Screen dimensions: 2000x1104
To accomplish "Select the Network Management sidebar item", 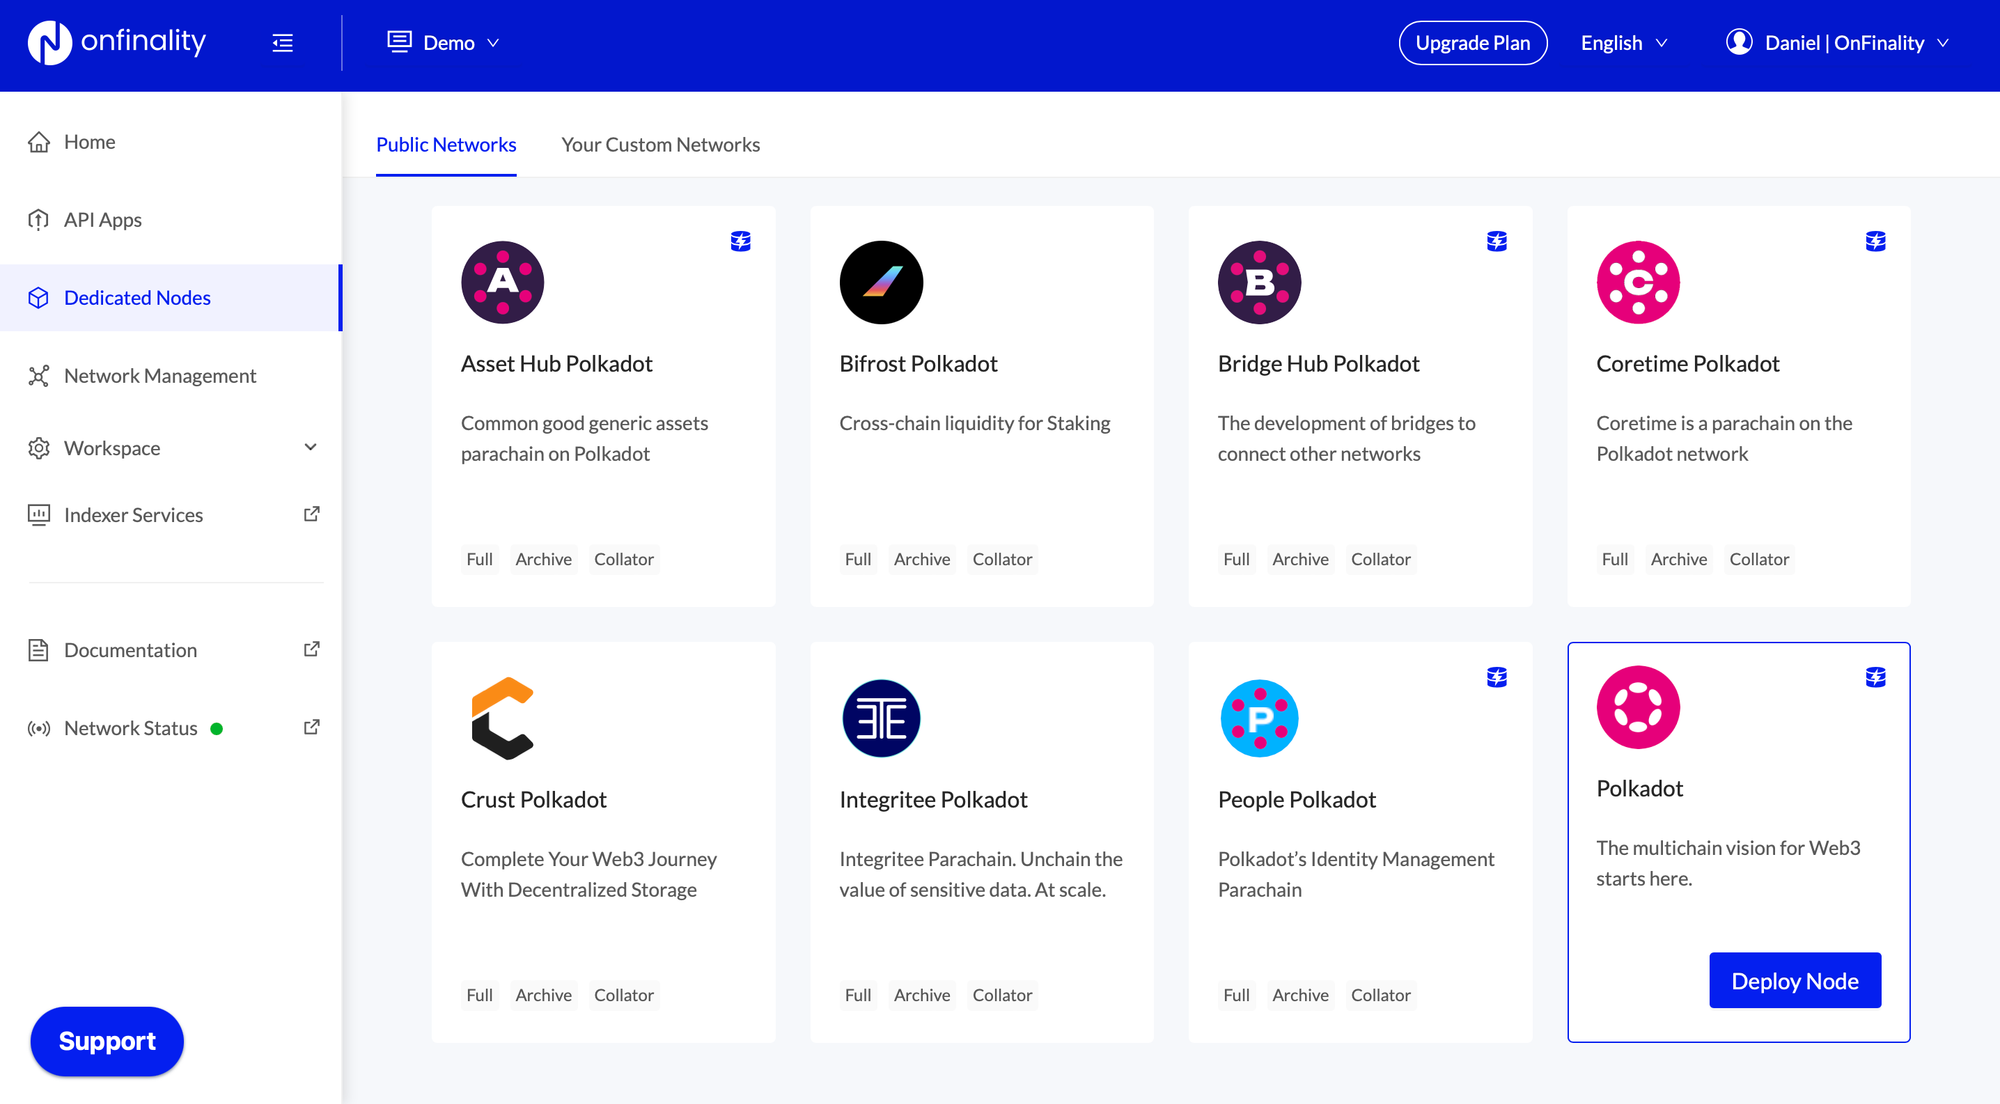I will [x=158, y=375].
